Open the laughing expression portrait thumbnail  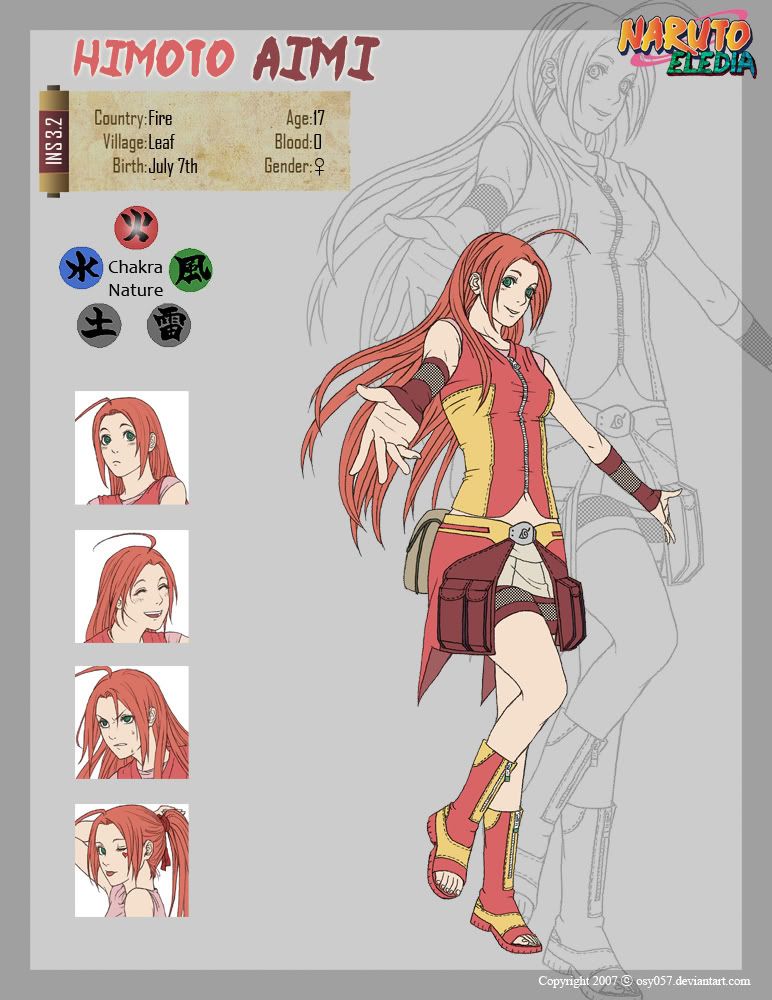tap(132, 586)
